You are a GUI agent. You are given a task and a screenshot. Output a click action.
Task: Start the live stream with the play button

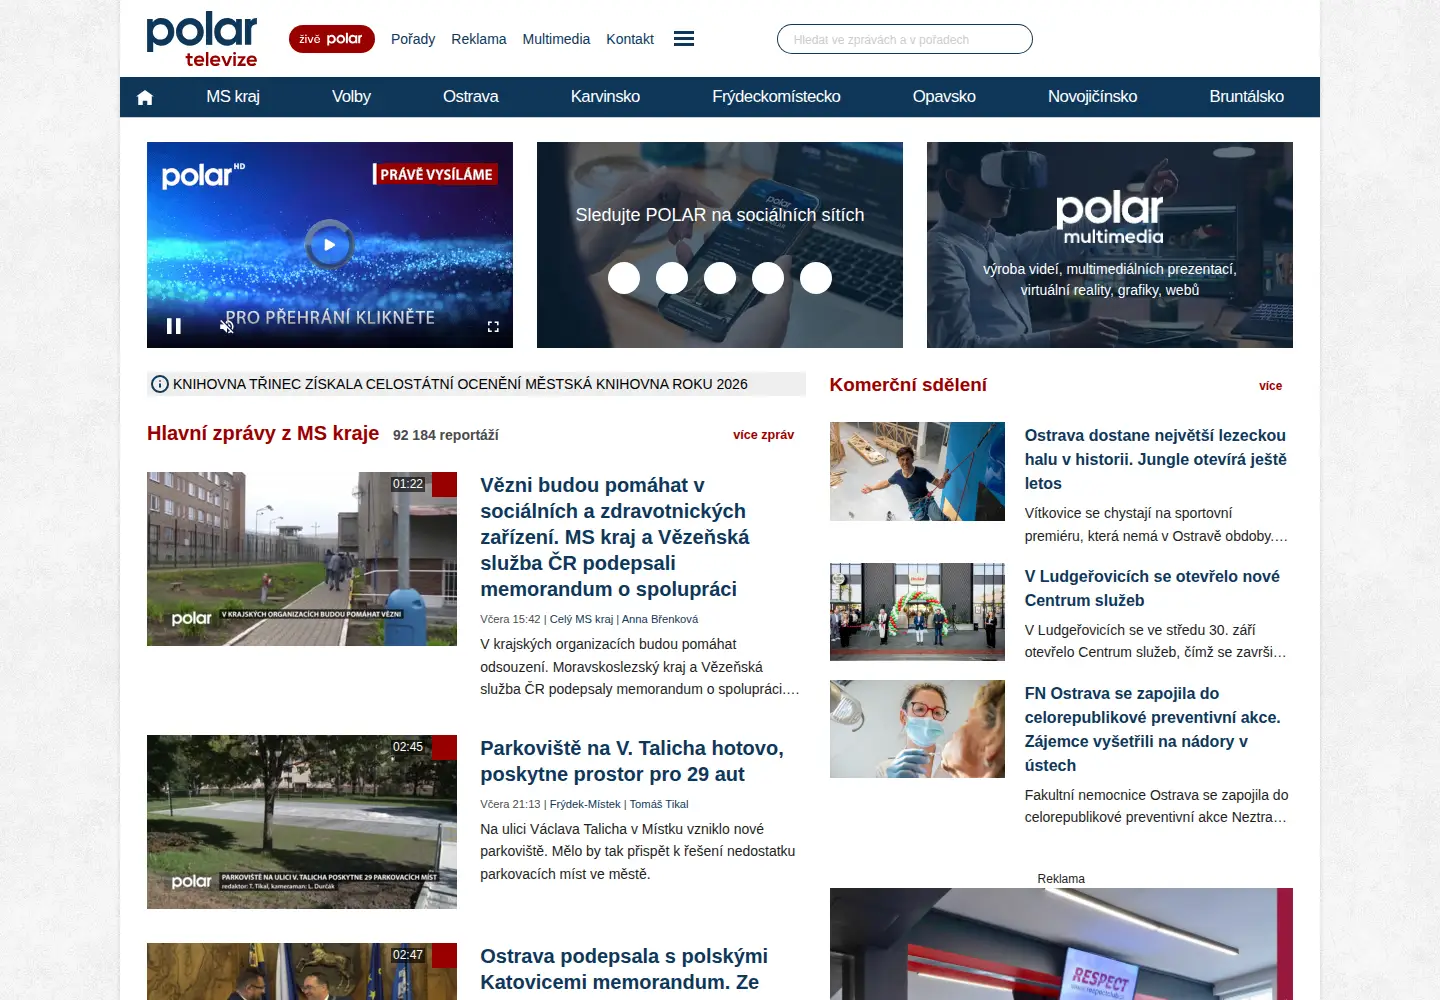tap(329, 244)
